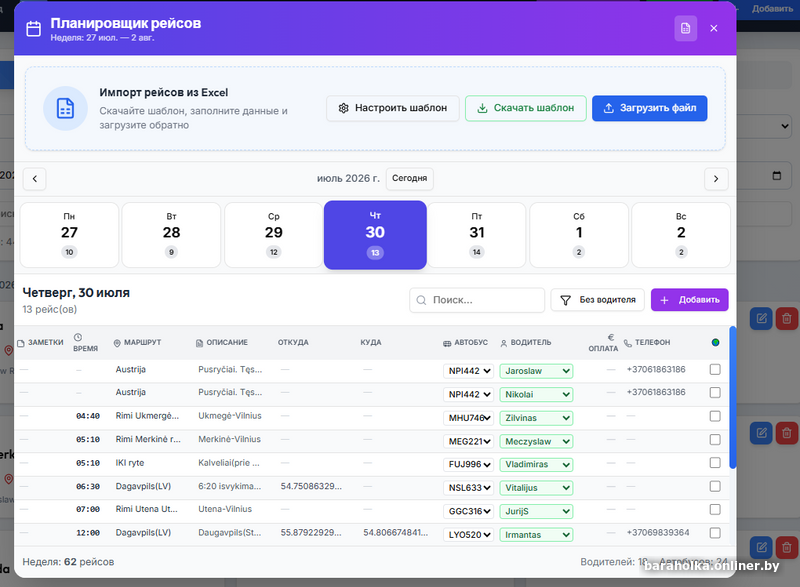Click the Куда column header
Viewport: 800px width, 587px height.
(371, 343)
